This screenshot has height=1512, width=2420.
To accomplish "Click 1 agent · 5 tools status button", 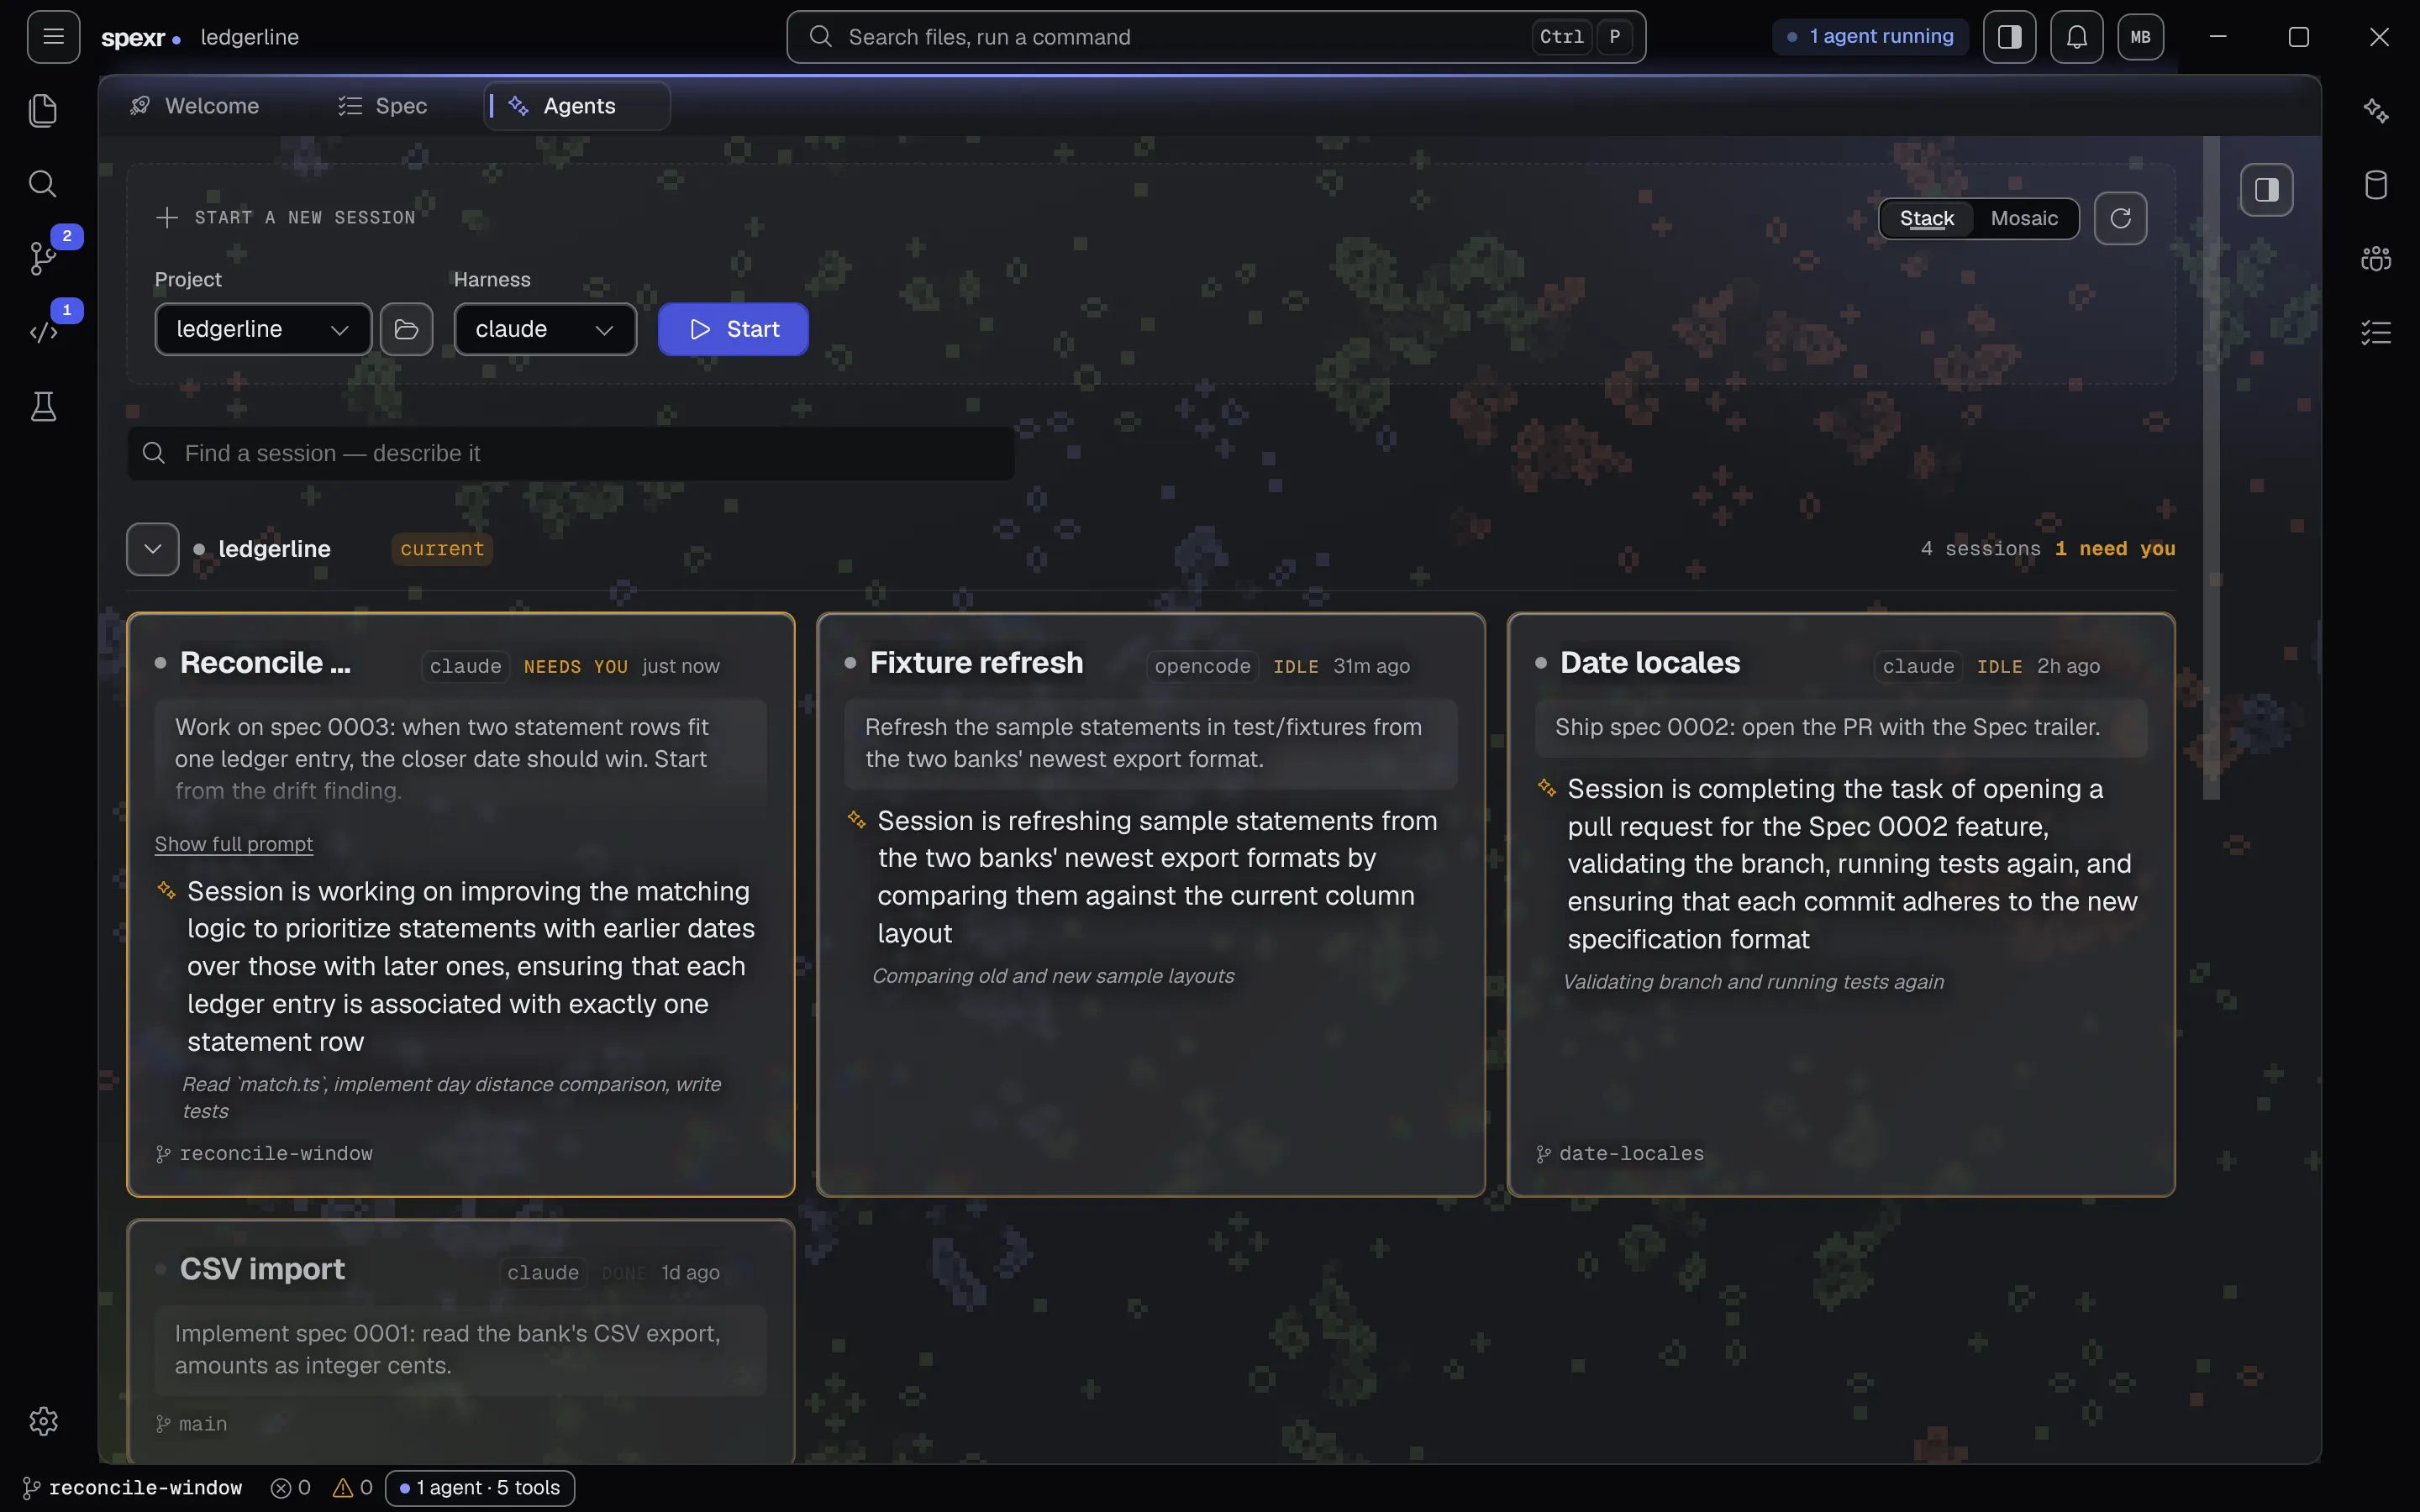I will pyautogui.click(x=479, y=1488).
